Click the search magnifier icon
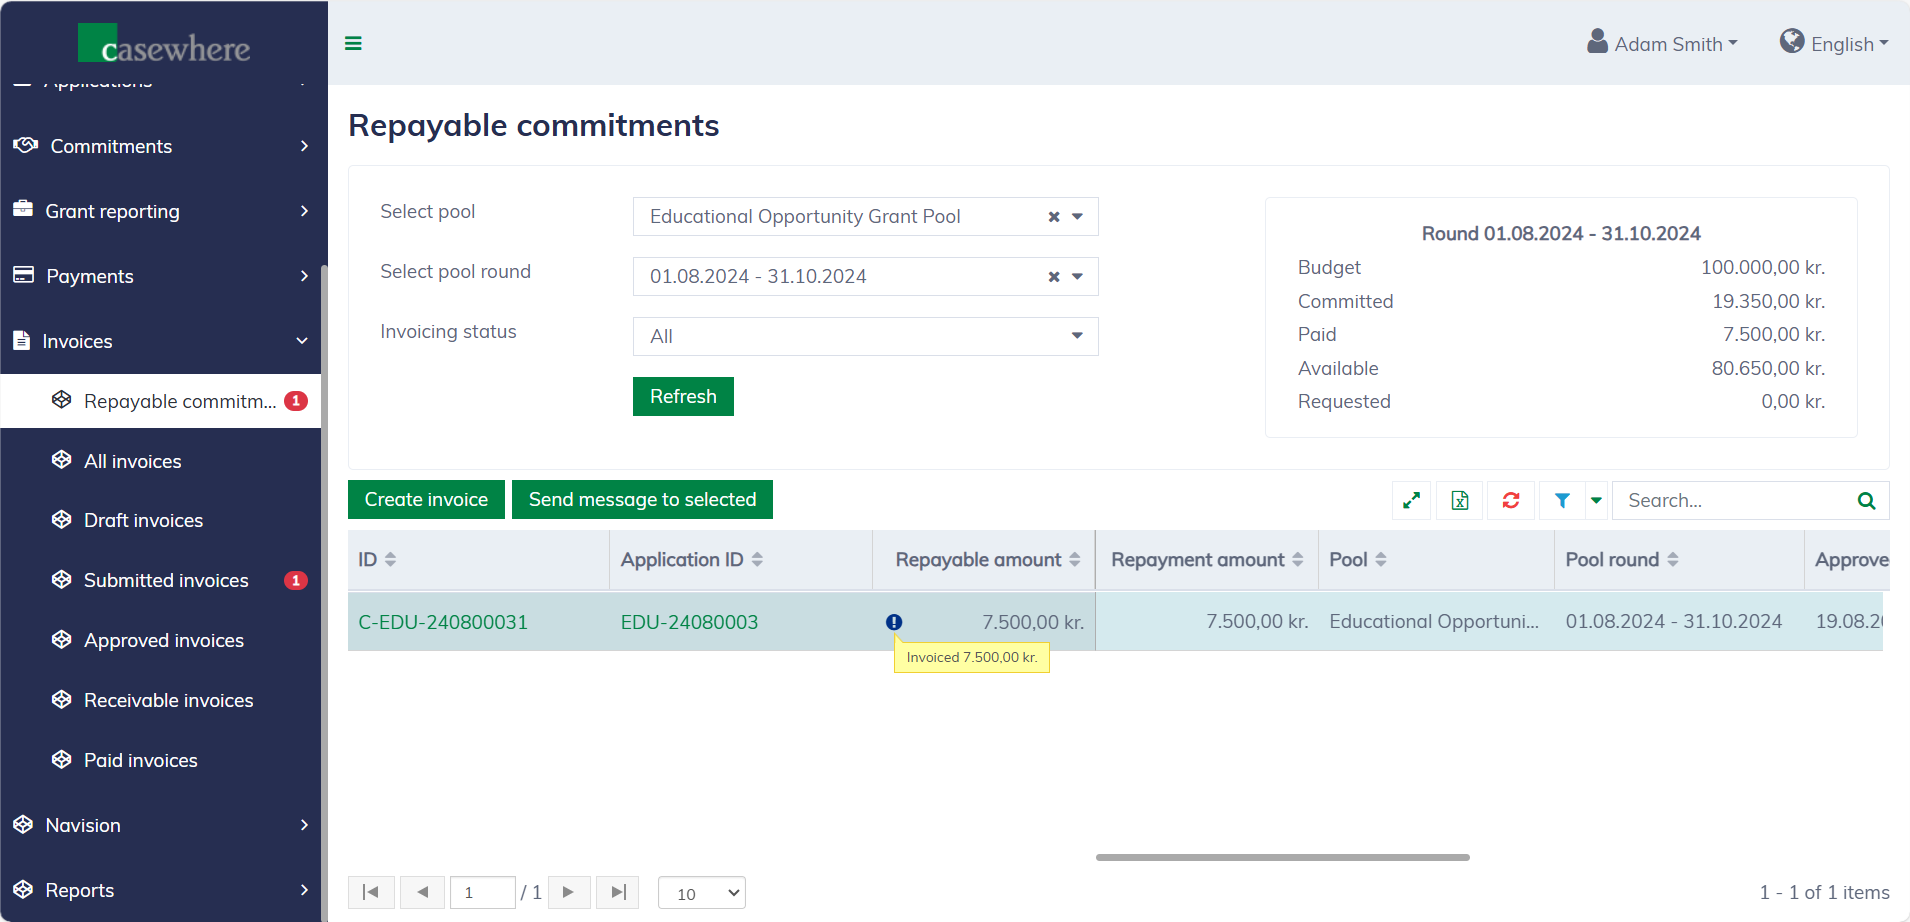Screen dimensions: 1910x922 point(1866,500)
